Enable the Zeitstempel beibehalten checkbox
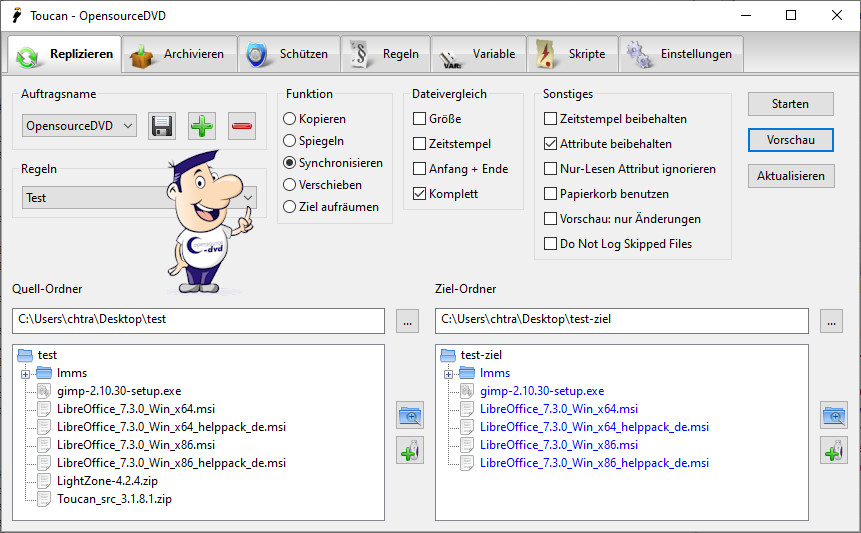This screenshot has width=861, height=533. tap(551, 119)
